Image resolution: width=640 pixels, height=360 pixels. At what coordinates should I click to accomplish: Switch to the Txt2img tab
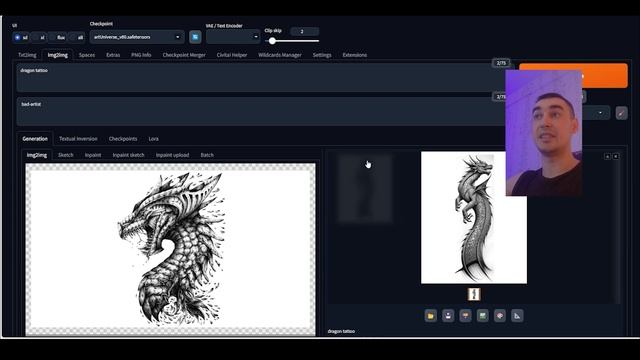coord(27,55)
